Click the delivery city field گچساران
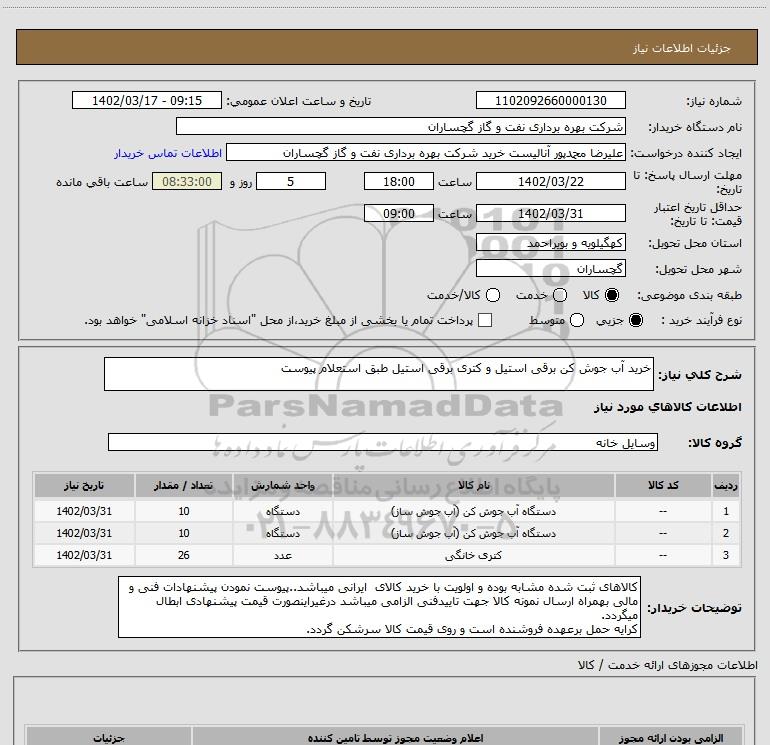The image size is (770, 745). (x=550, y=269)
